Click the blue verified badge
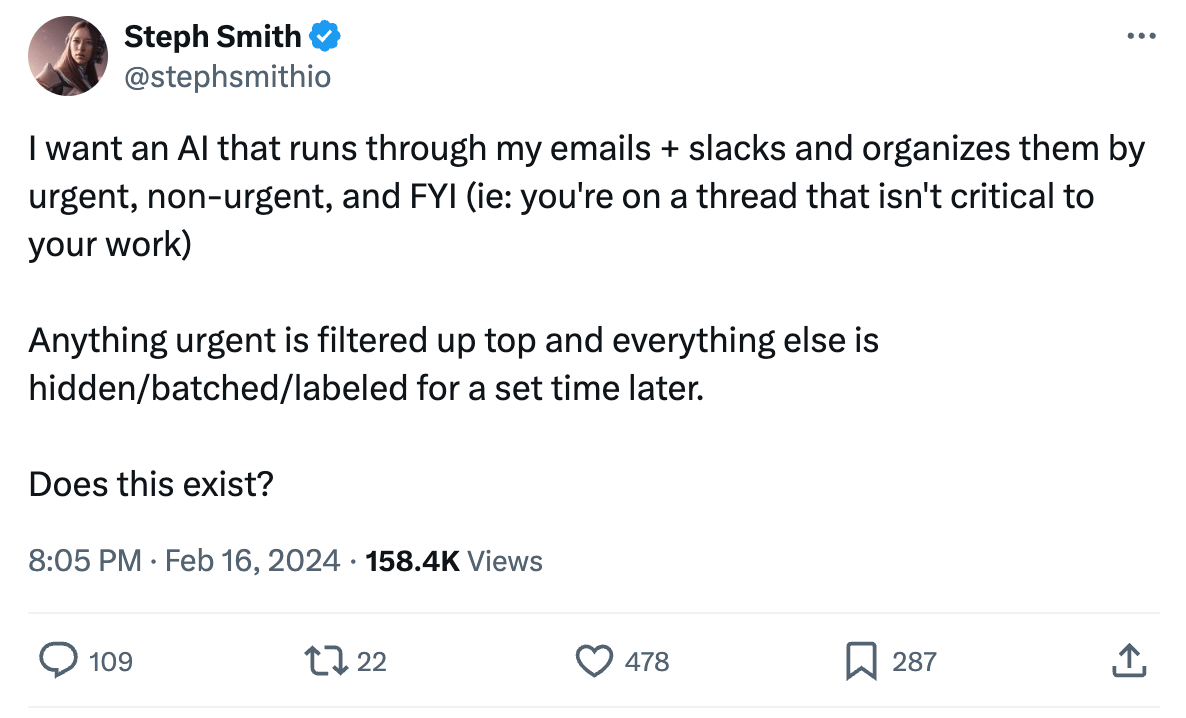Screen dimensions: 1186x718 pyautogui.click(x=326, y=38)
